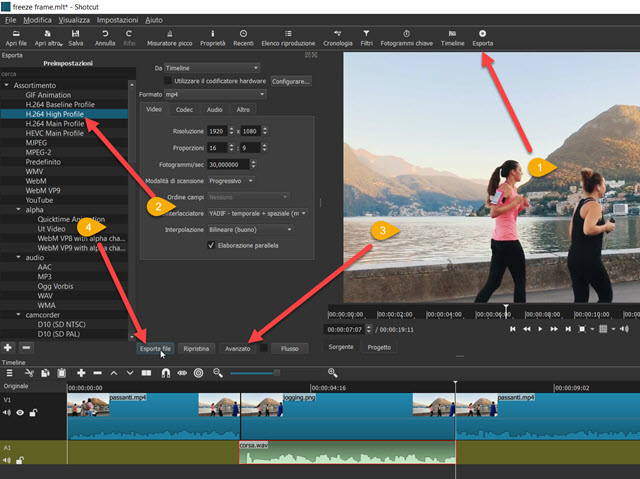The height and width of the screenshot is (479, 640).
Task: Append clip with the timeline plus icon
Action: (x=81, y=373)
